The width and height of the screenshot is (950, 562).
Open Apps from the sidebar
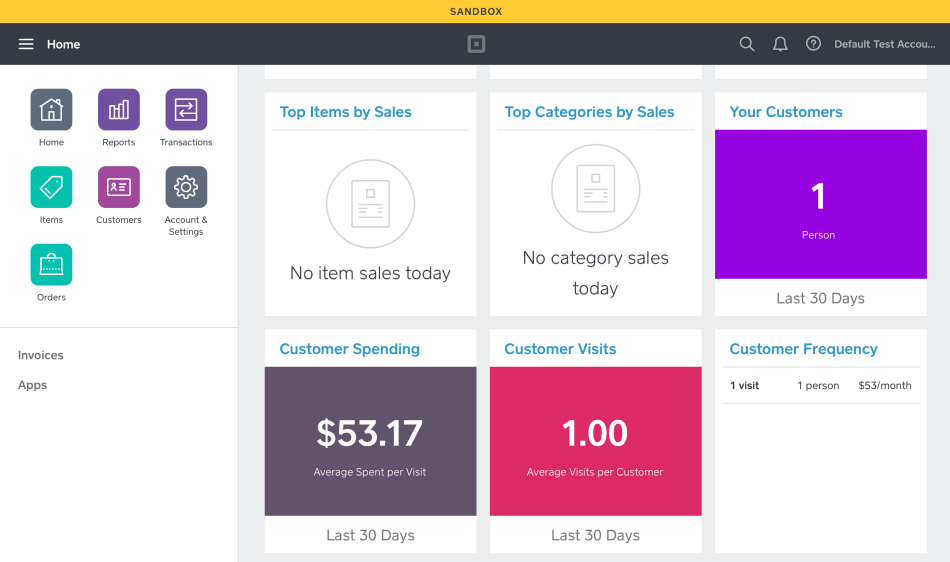pos(33,385)
